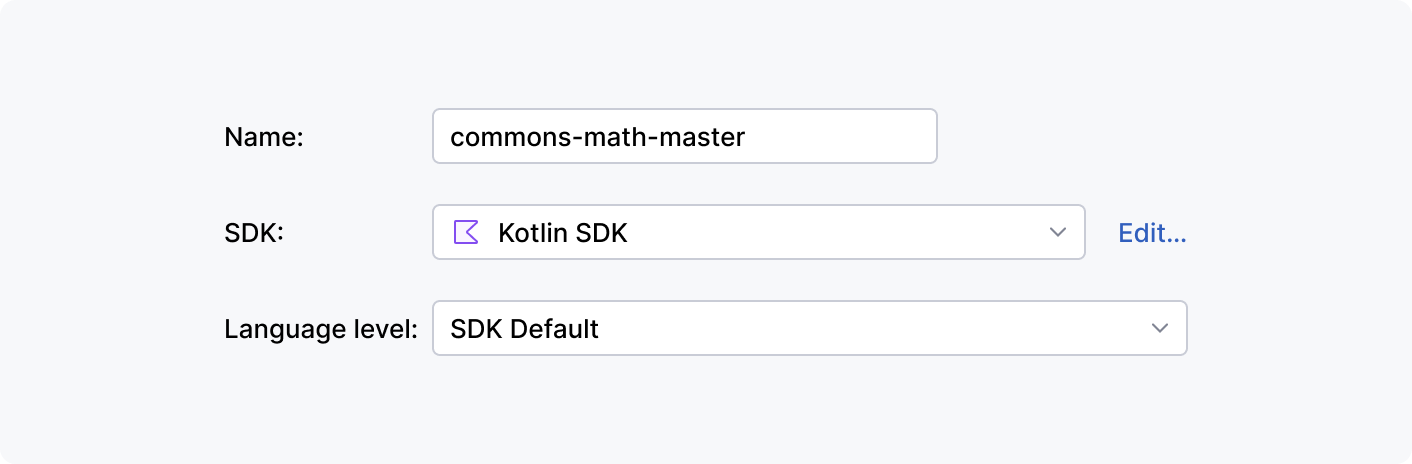Image resolution: width=1412 pixels, height=464 pixels.
Task: Select the "SDK Default" text in Language level
Action: (524, 328)
